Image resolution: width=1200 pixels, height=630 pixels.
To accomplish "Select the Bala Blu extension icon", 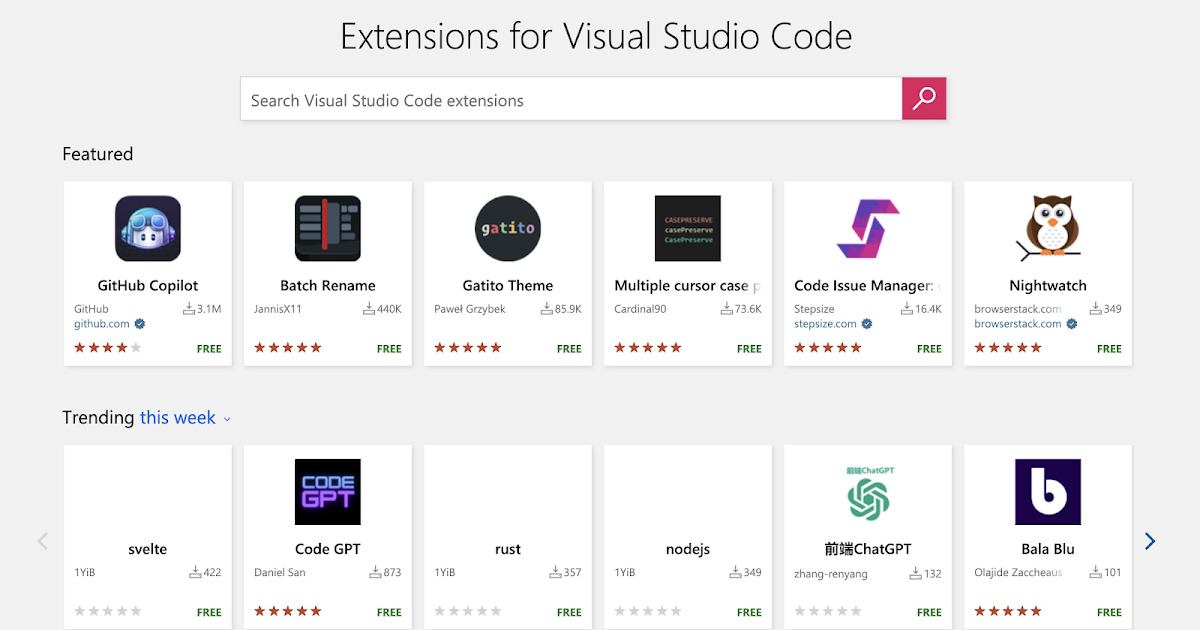I will (1047, 491).
